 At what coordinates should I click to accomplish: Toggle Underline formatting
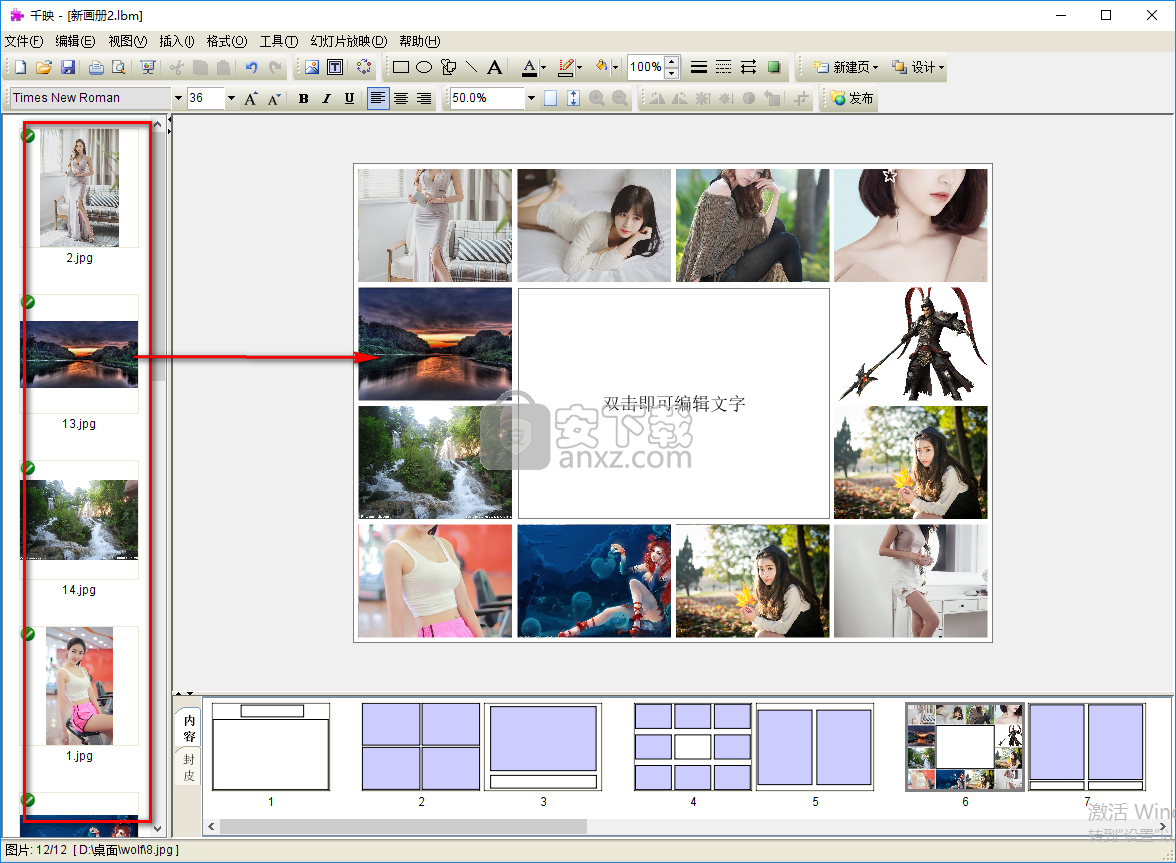[350, 98]
